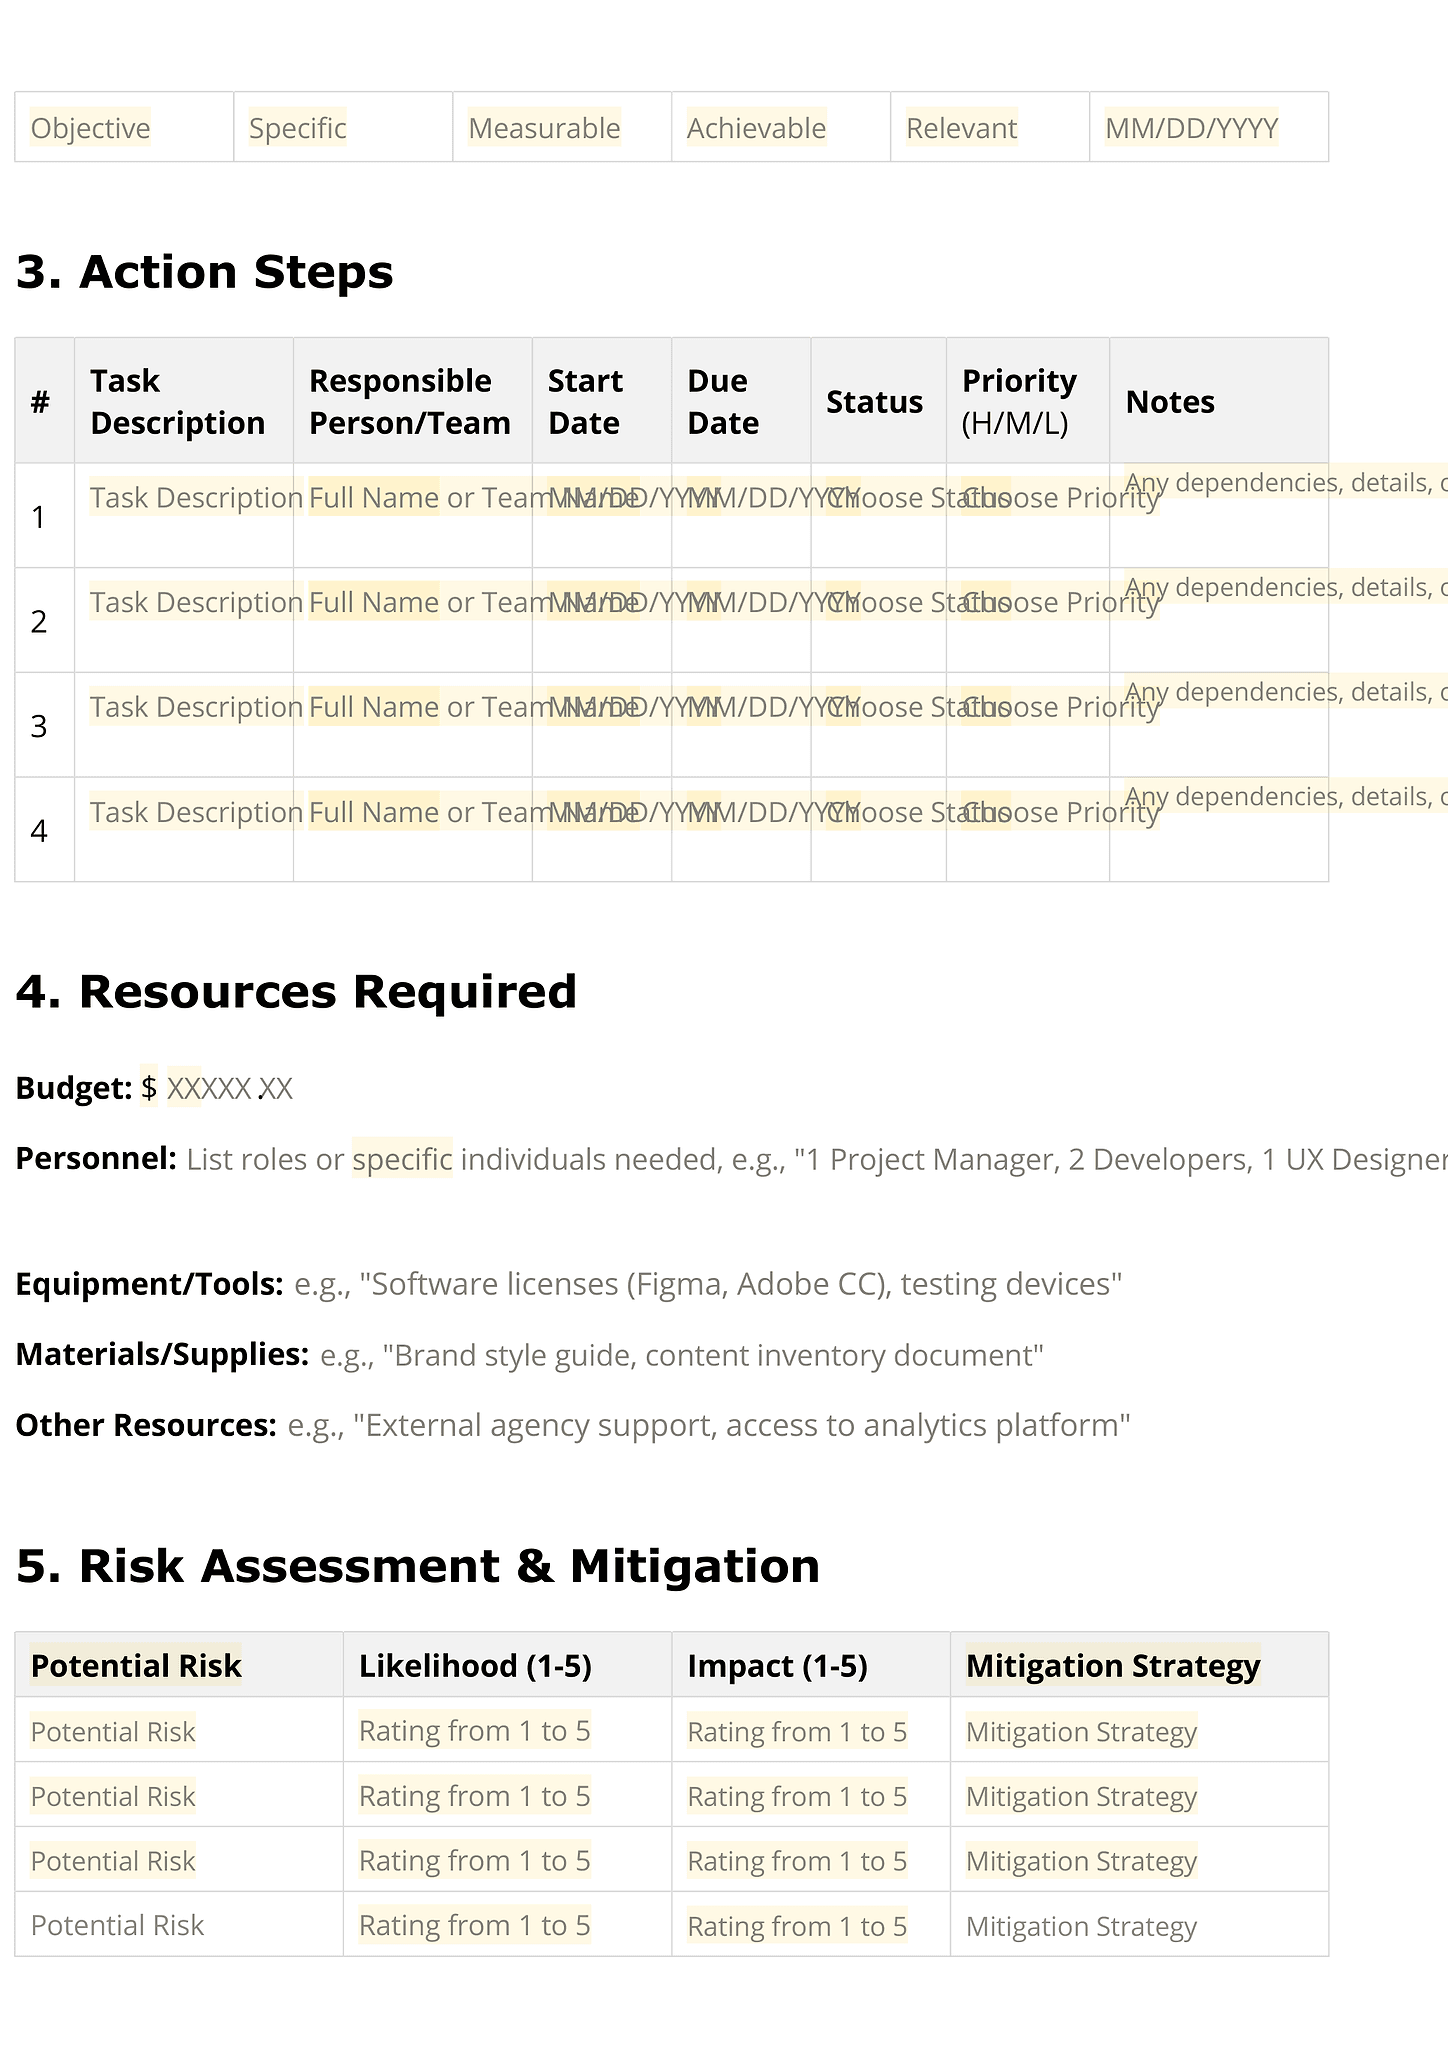Select Full Name or Team Name in row 2
Image resolution: width=1448 pixels, height=2048 pixels.
click(x=473, y=602)
